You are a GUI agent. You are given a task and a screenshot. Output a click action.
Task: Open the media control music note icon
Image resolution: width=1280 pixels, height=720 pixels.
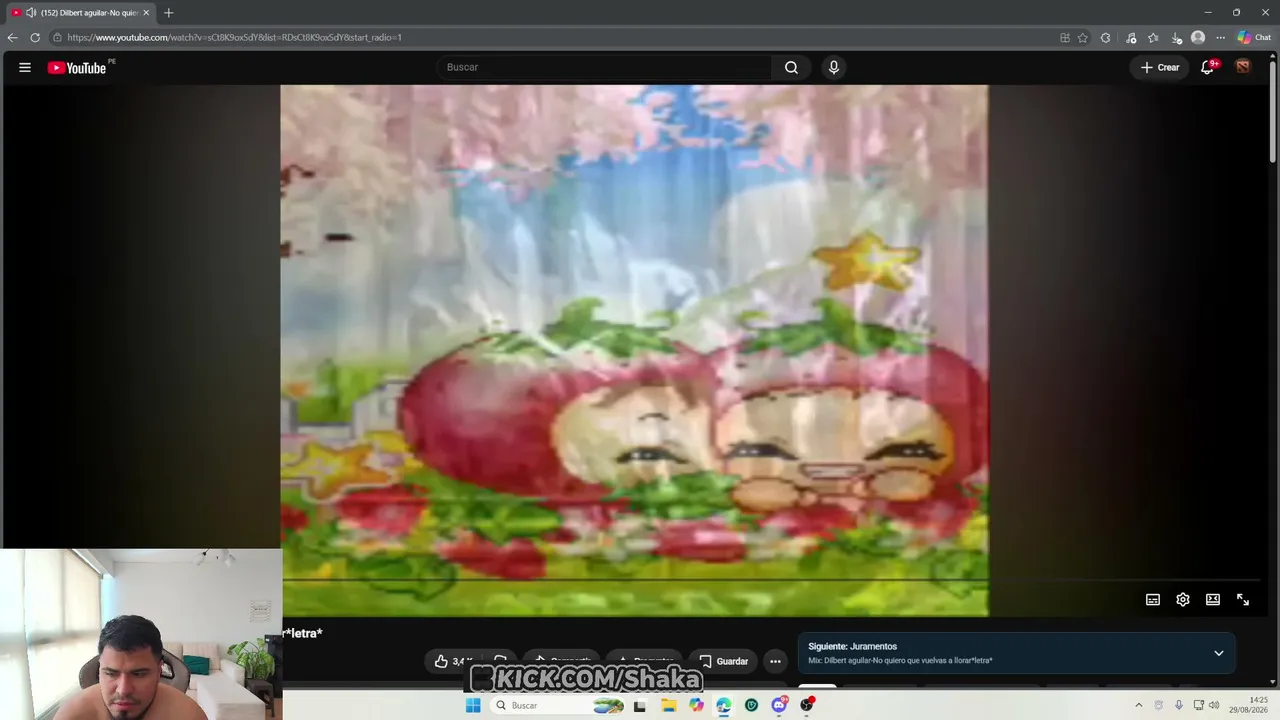click(1131, 38)
